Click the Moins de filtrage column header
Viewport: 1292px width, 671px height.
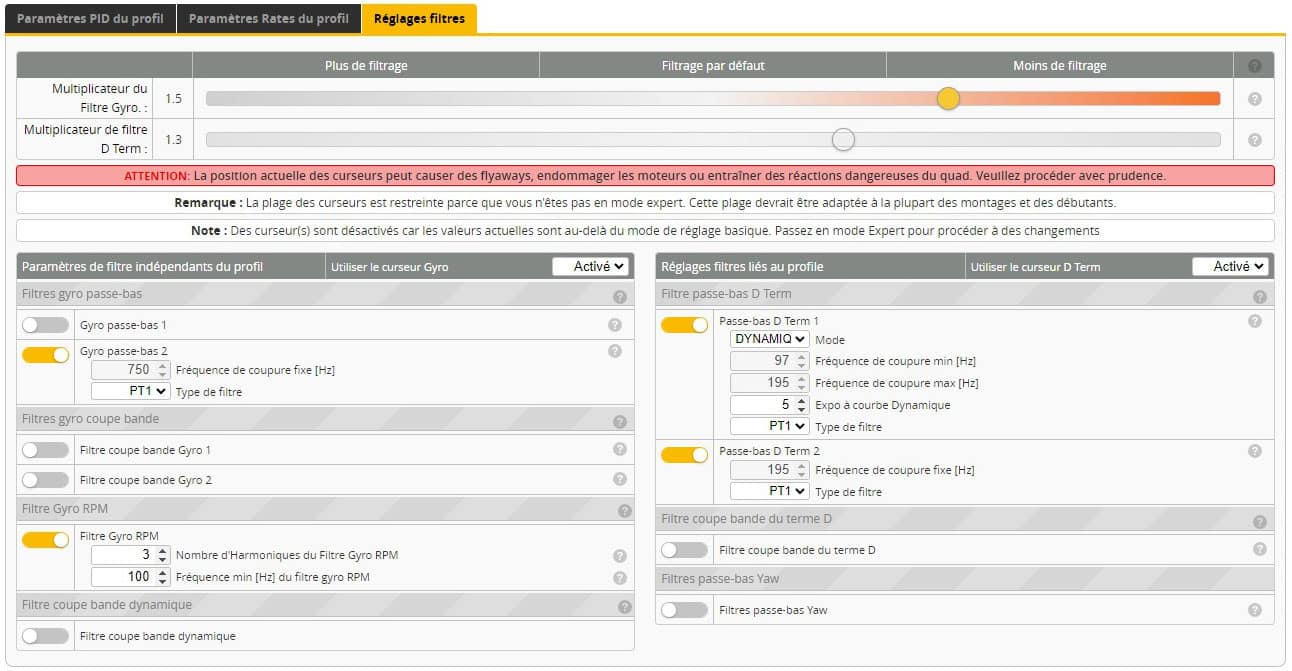(x=1060, y=66)
